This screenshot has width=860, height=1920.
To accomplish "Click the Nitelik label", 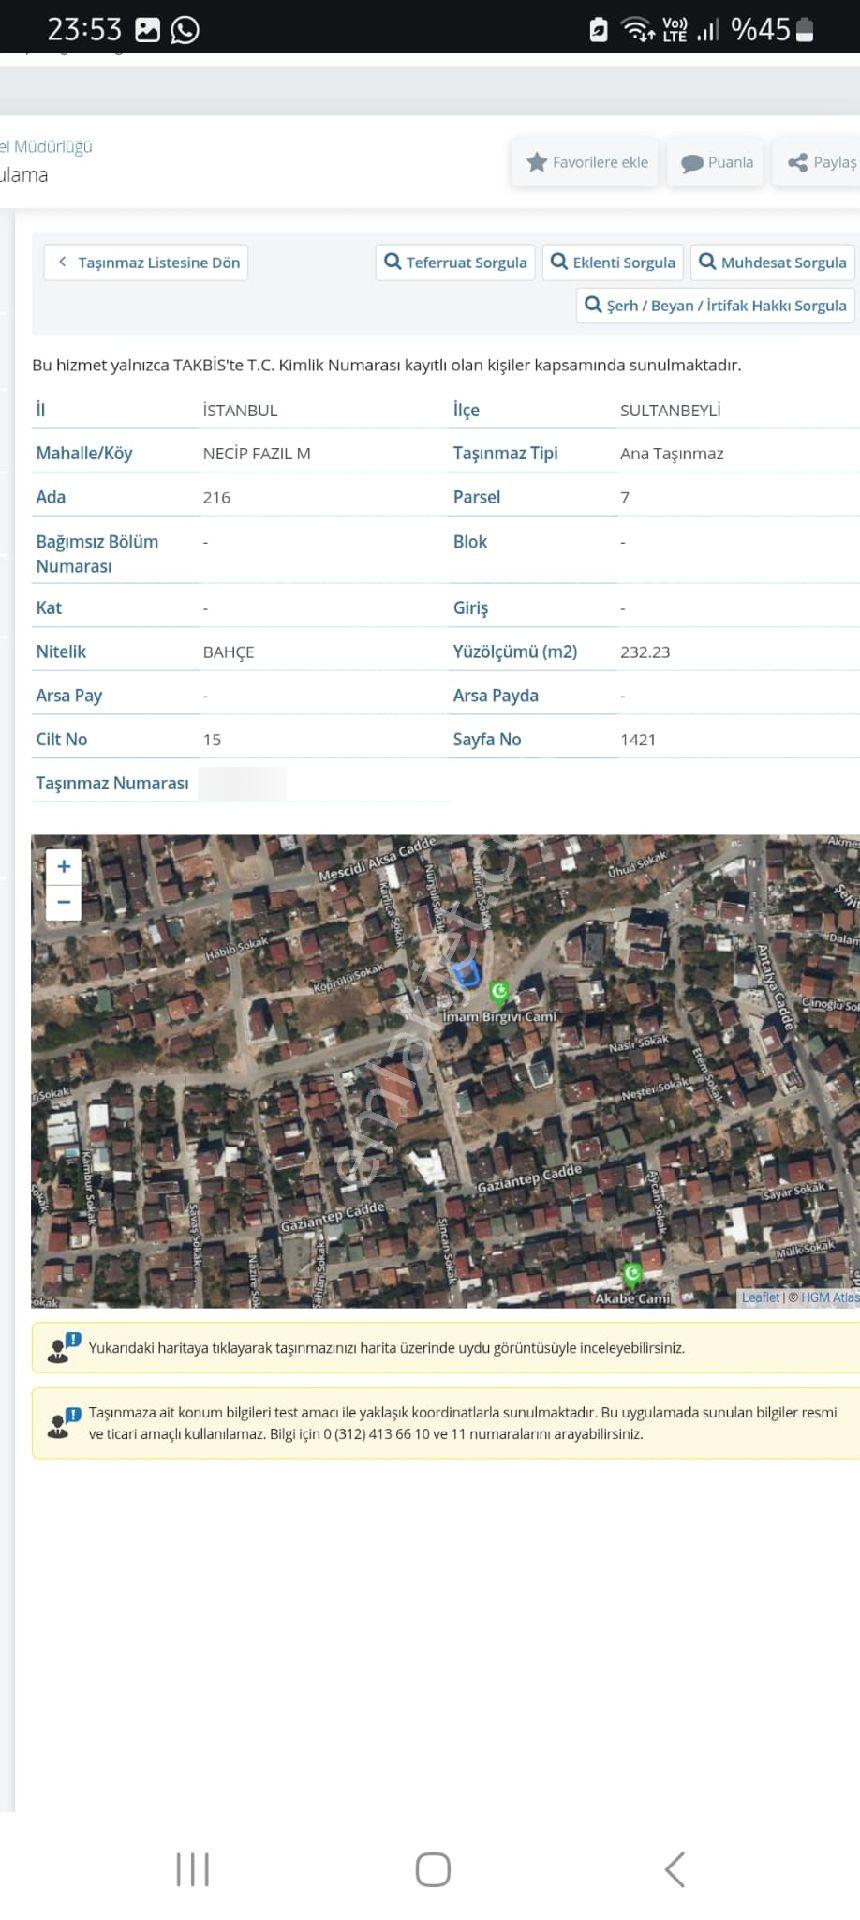I will click(x=61, y=652).
